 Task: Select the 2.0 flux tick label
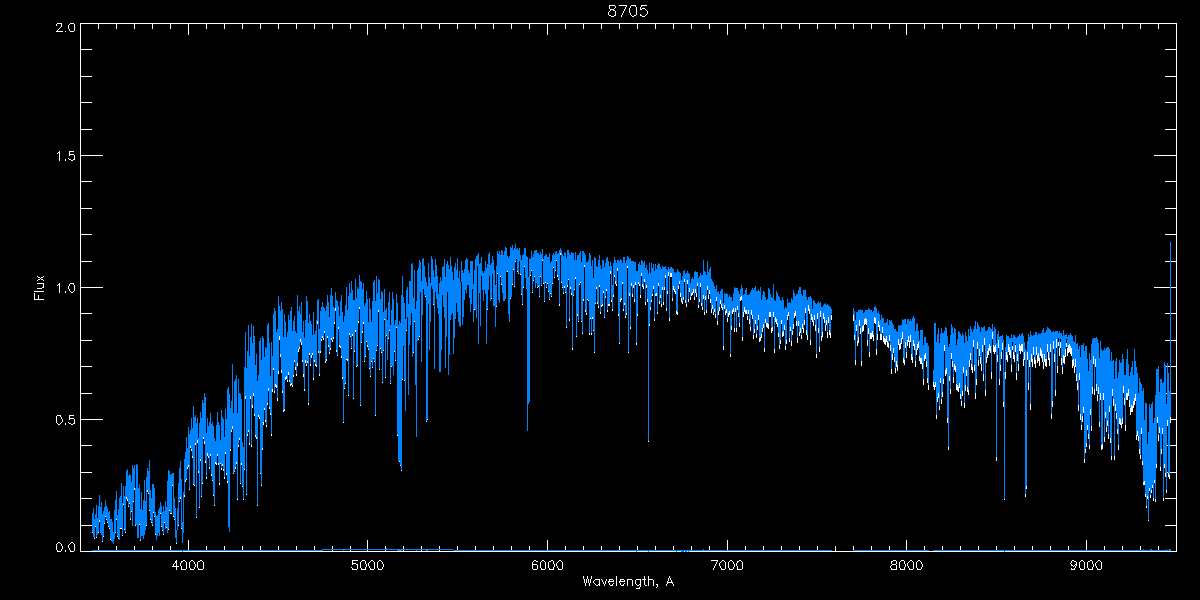pos(62,27)
